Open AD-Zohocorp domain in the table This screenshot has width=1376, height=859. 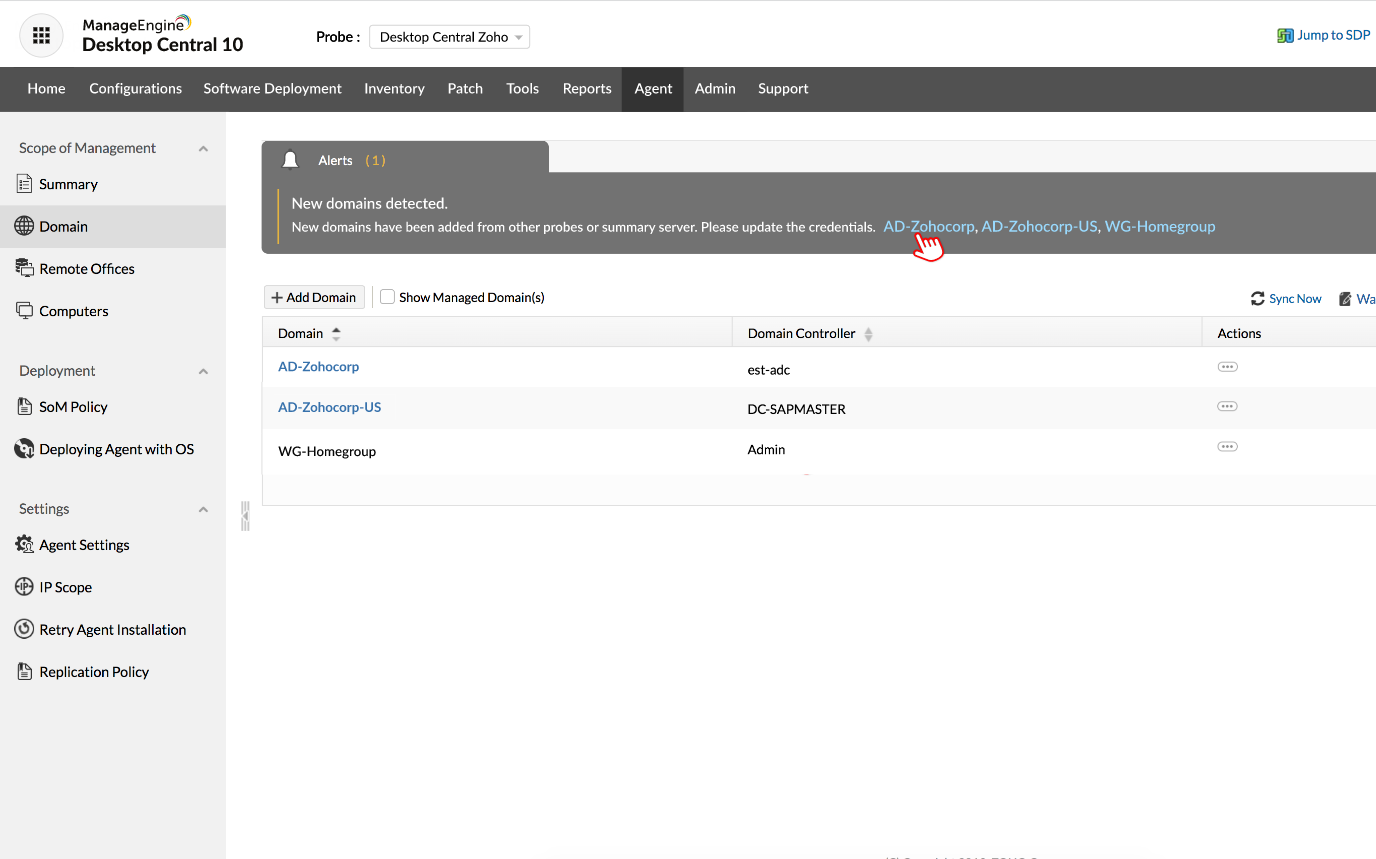[318, 367]
